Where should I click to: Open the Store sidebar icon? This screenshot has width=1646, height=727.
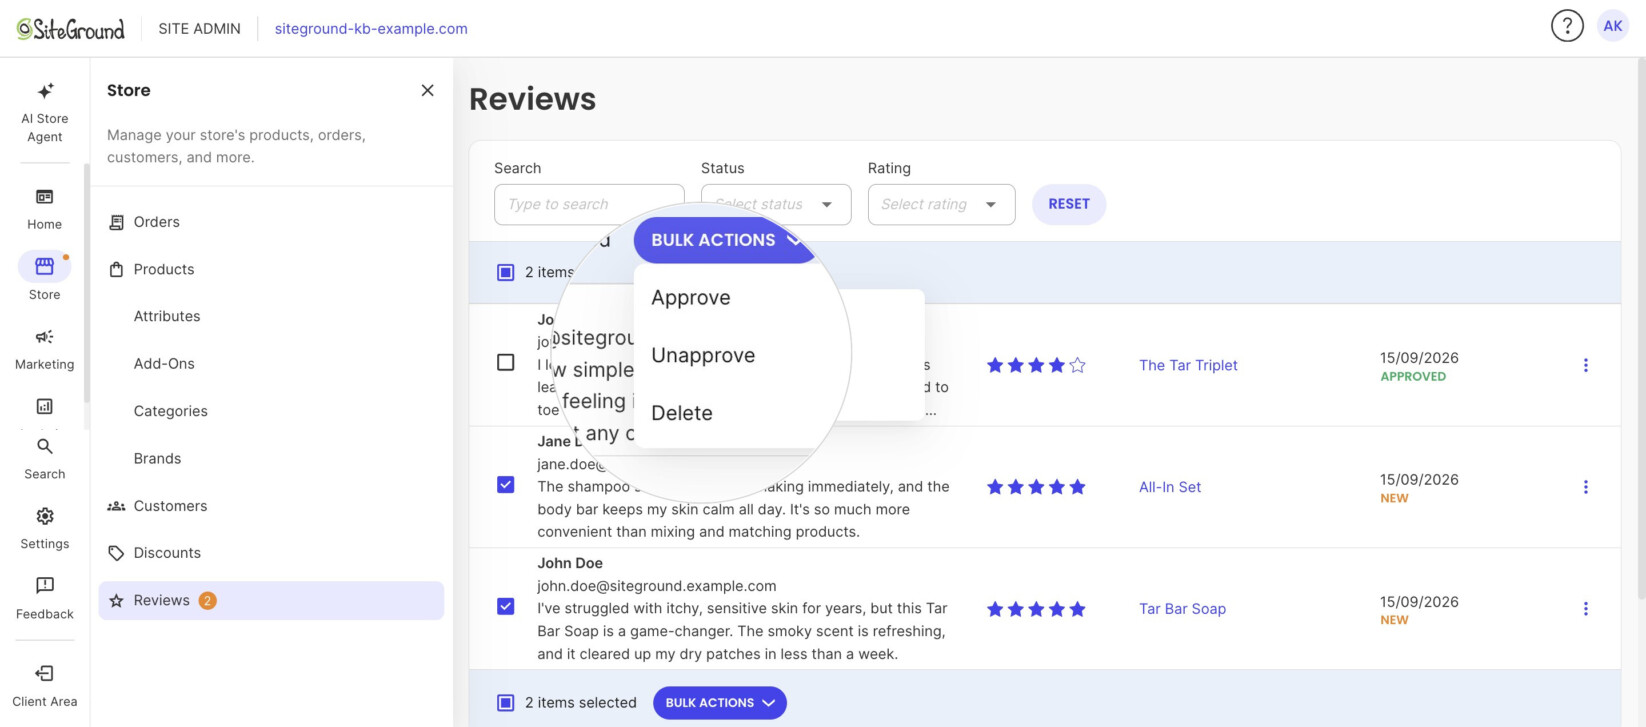(x=44, y=267)
